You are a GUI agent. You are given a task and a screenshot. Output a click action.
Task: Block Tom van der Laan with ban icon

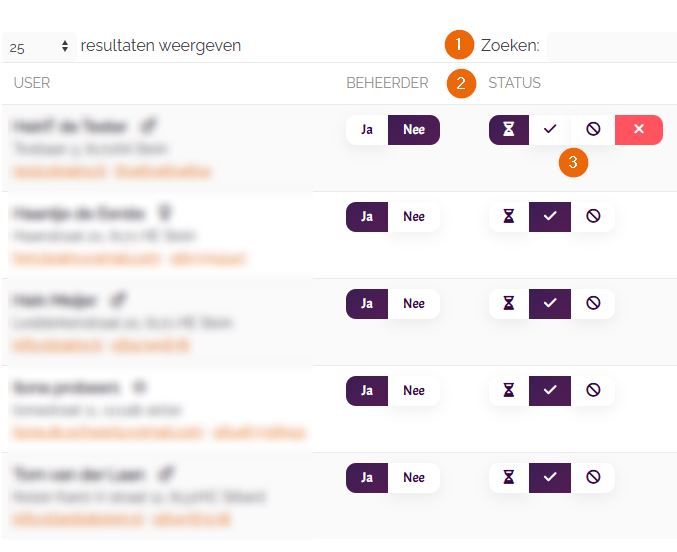point(593,478)
